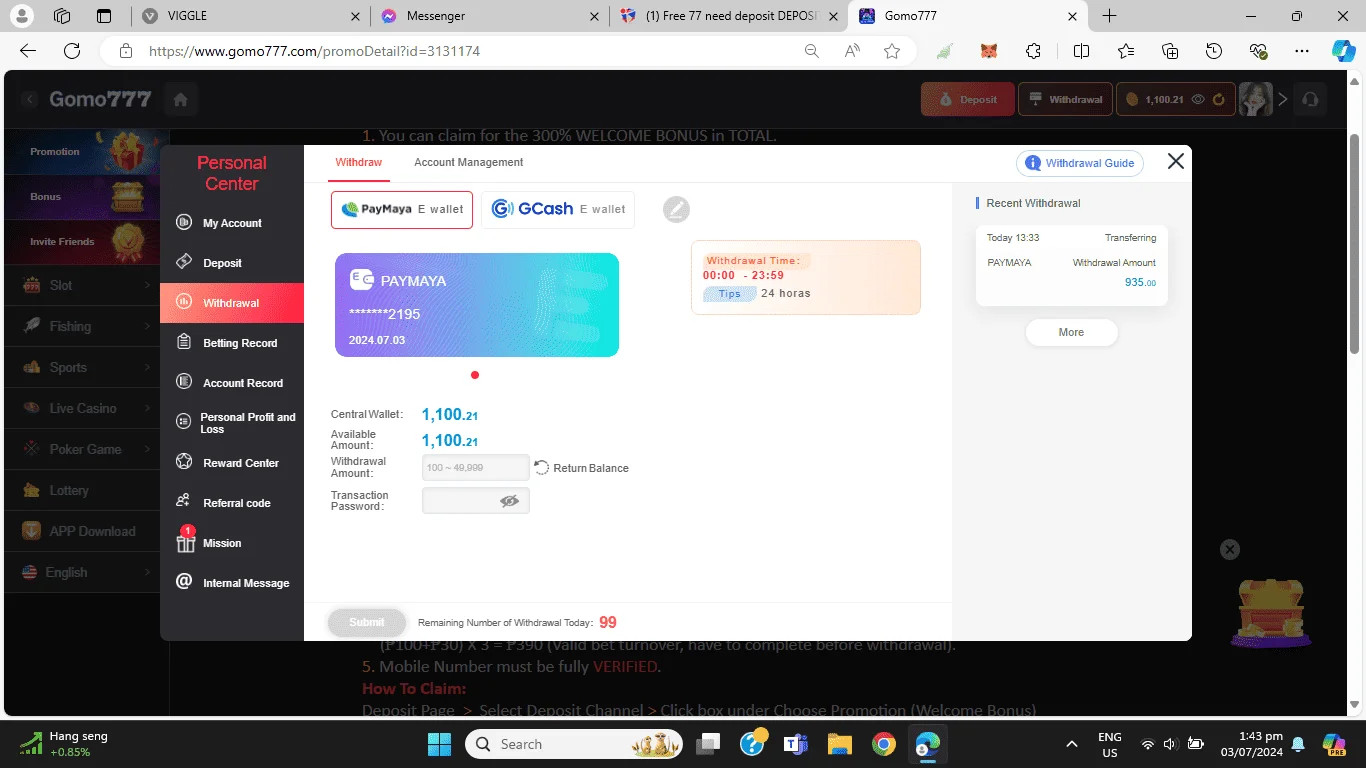Switch to Account Management tab
The height and width of the screenshot is (768, 1366).
coord(468,162)
